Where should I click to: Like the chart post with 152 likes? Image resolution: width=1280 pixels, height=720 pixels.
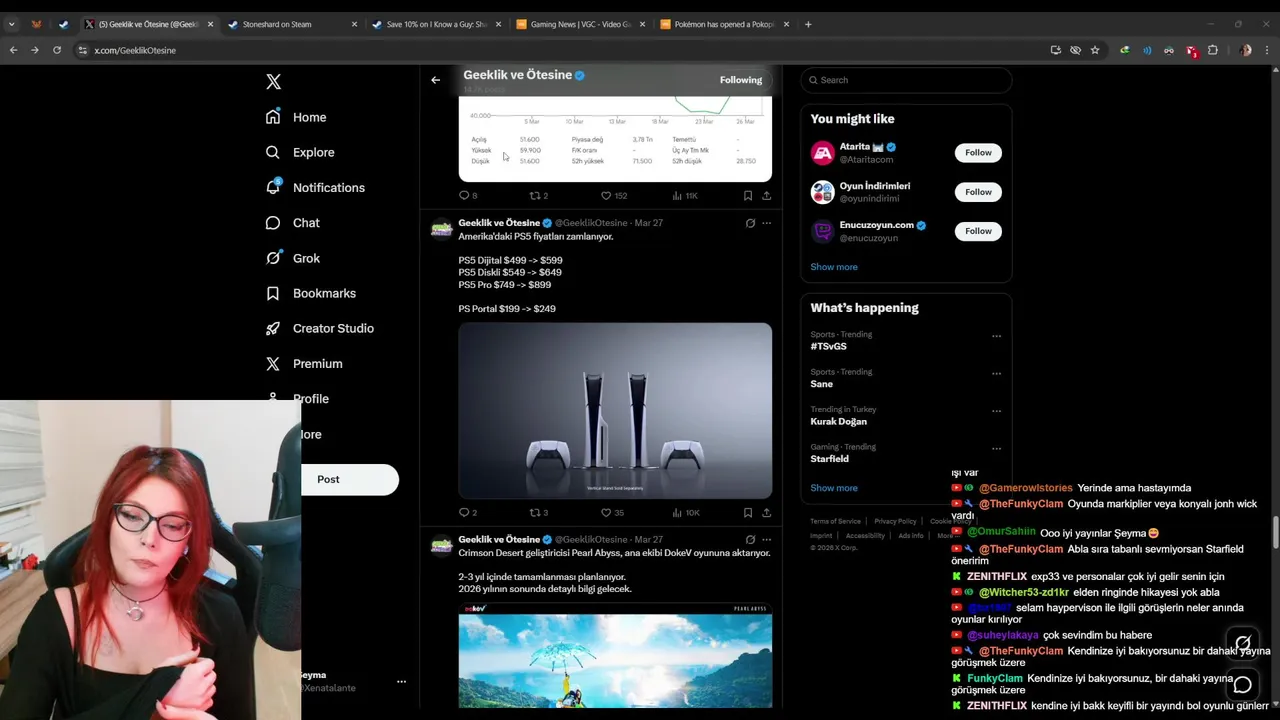pyautogui.click(x=613, y=196)
